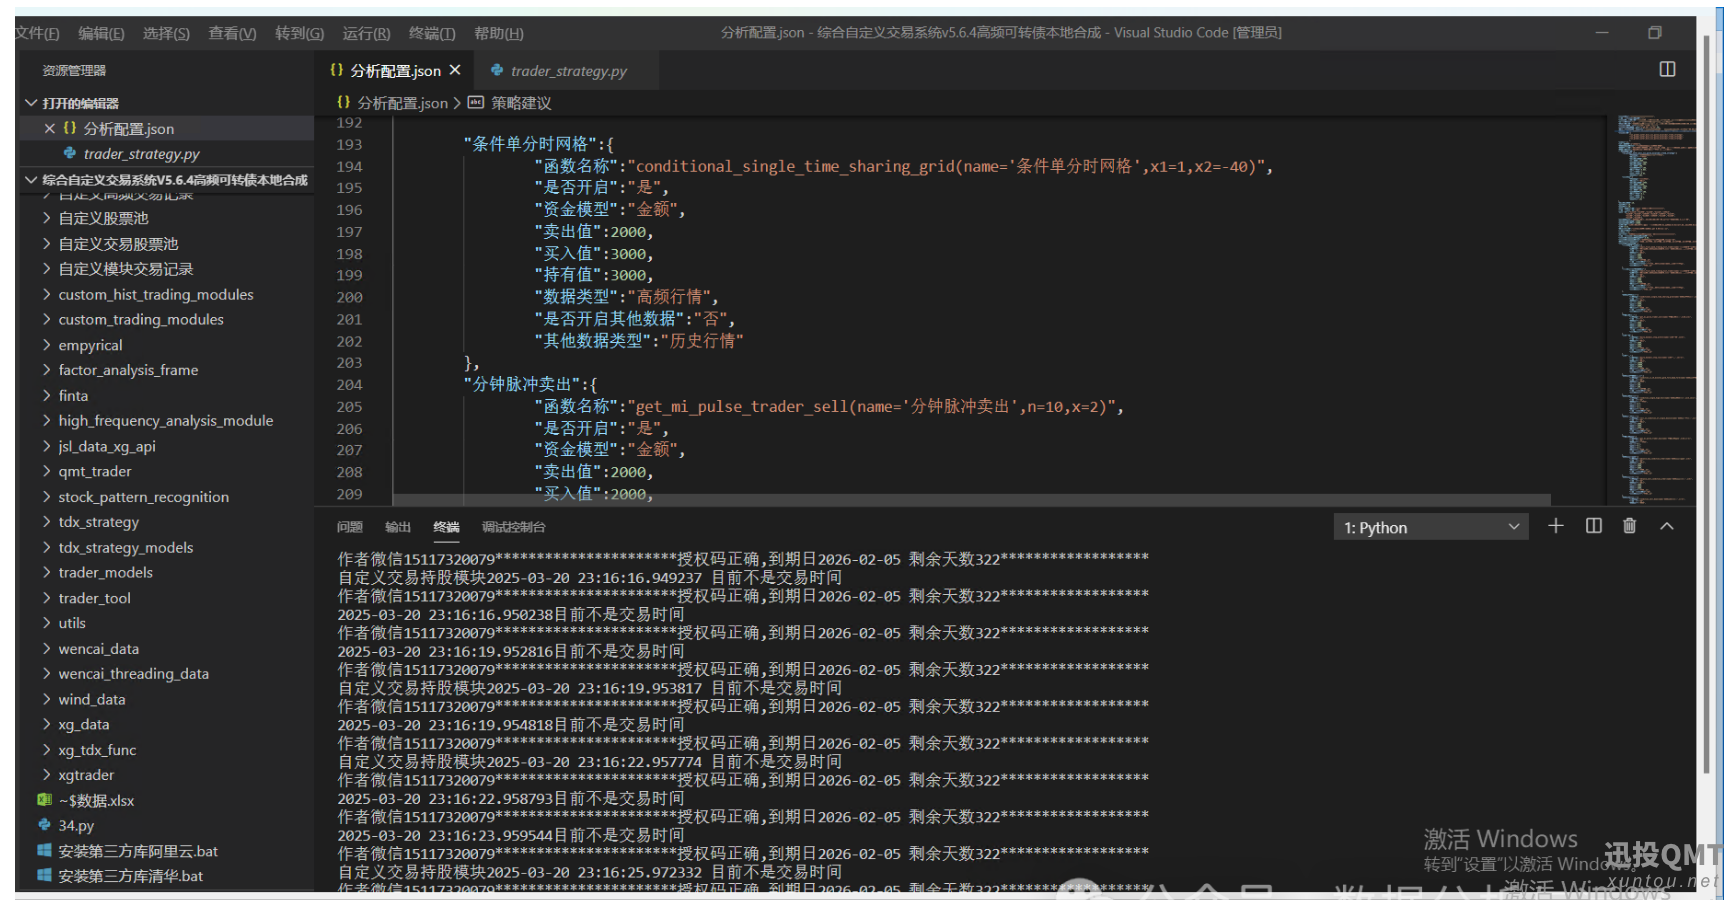Open the finta folder
The width and height of the screenshot is (1734, 900).
click(x=73, y=396)
